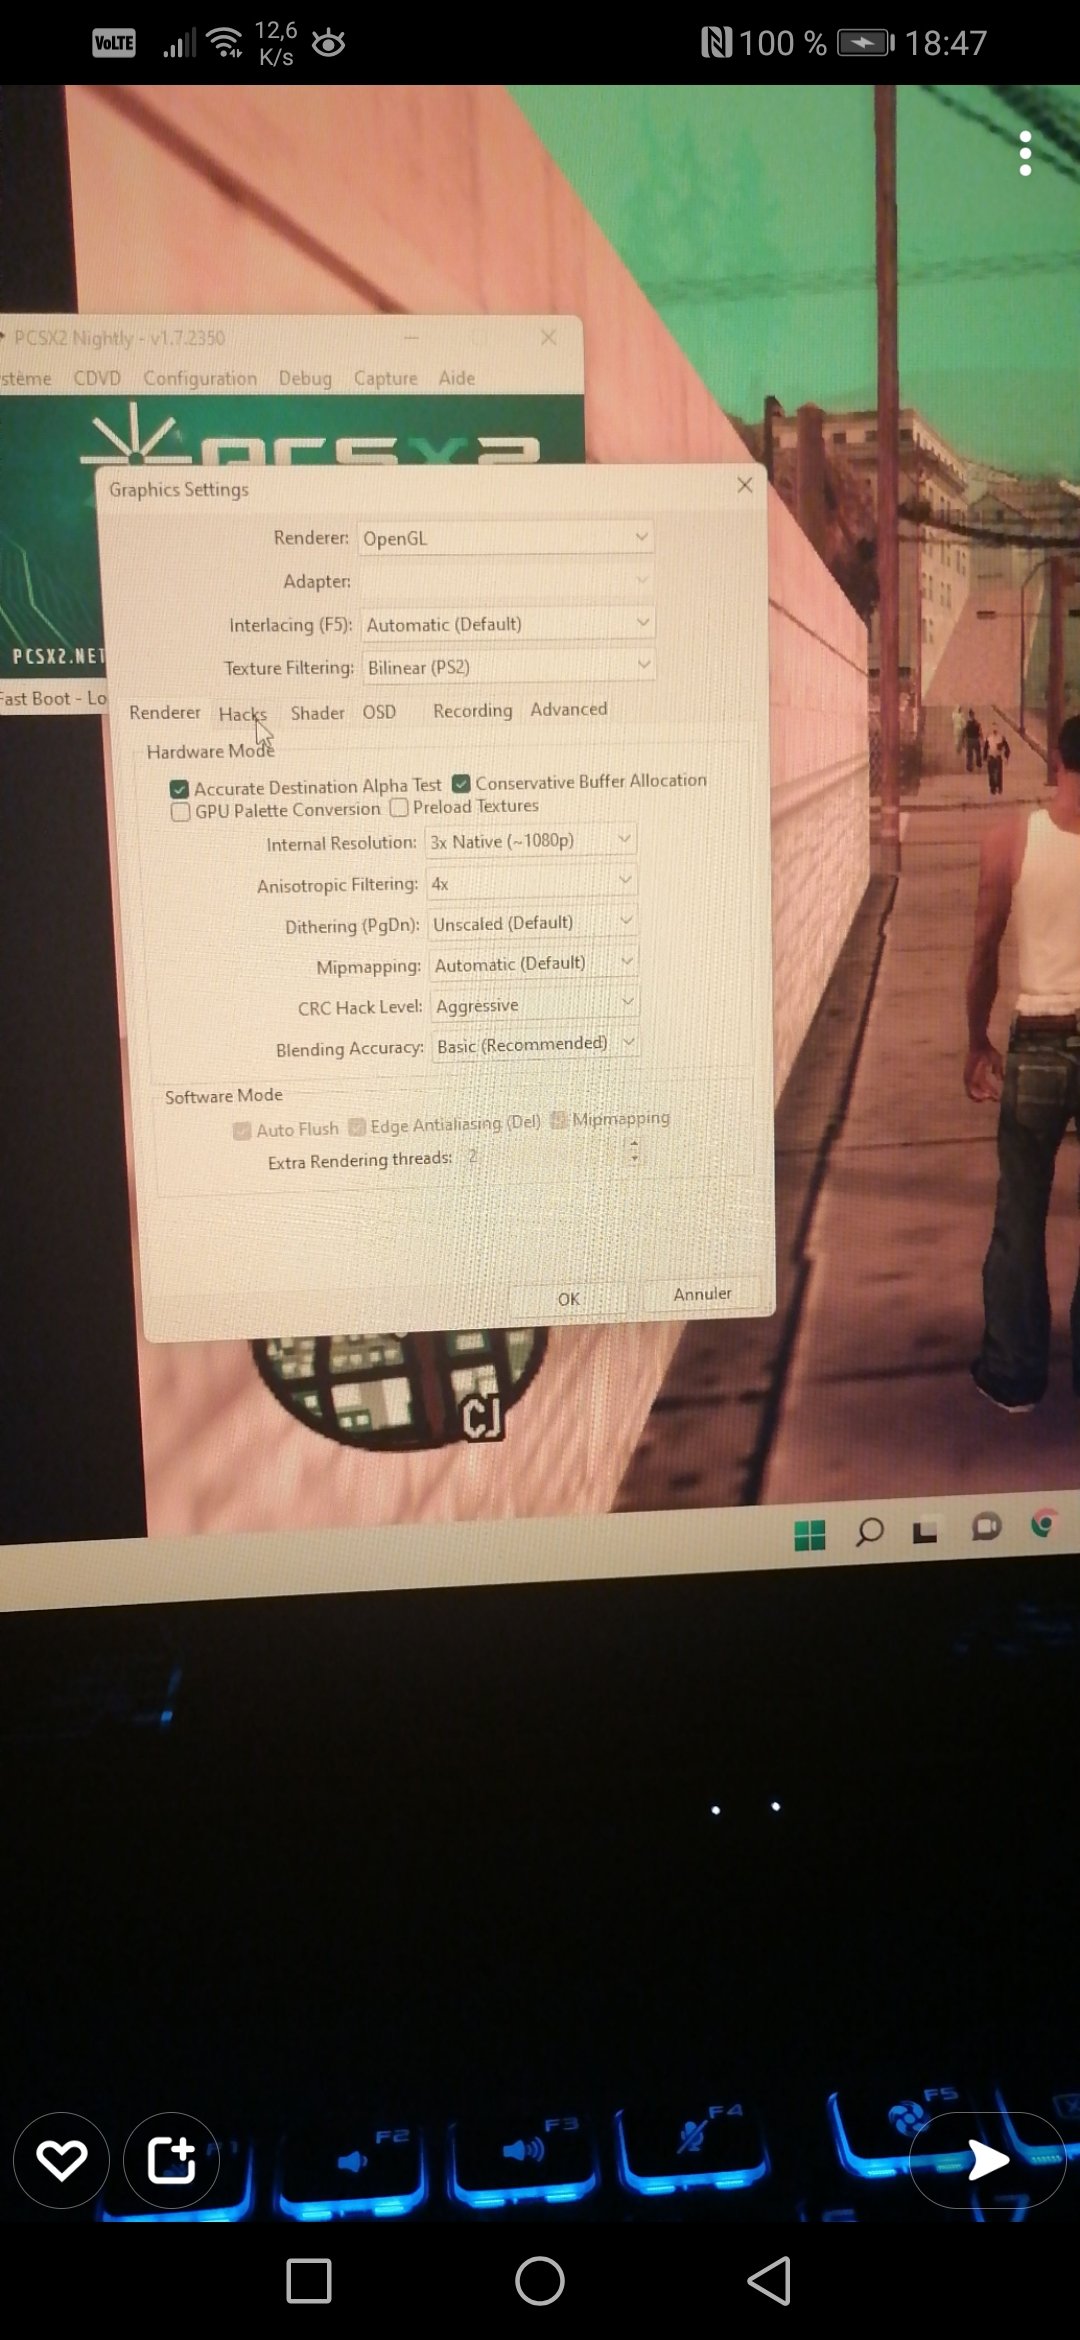
Task: Enable Preload Textures checkbox
Action: (399, 807)
